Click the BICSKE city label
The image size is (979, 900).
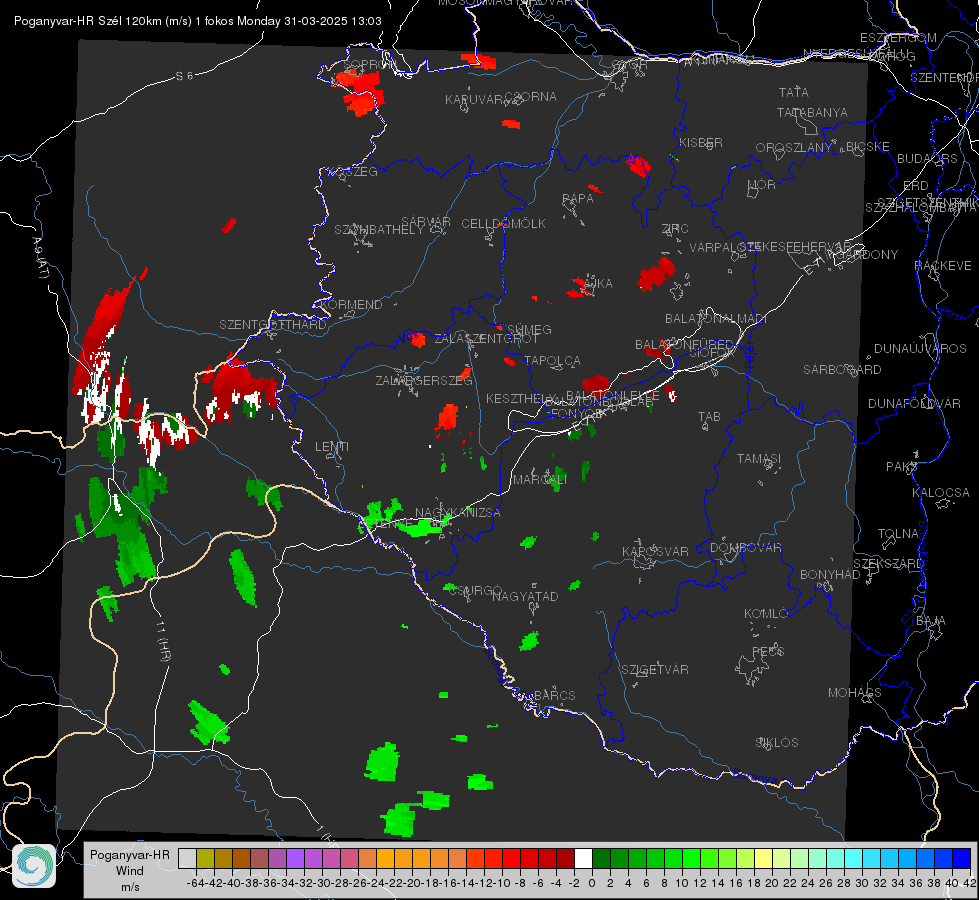[x=868, y=147]
